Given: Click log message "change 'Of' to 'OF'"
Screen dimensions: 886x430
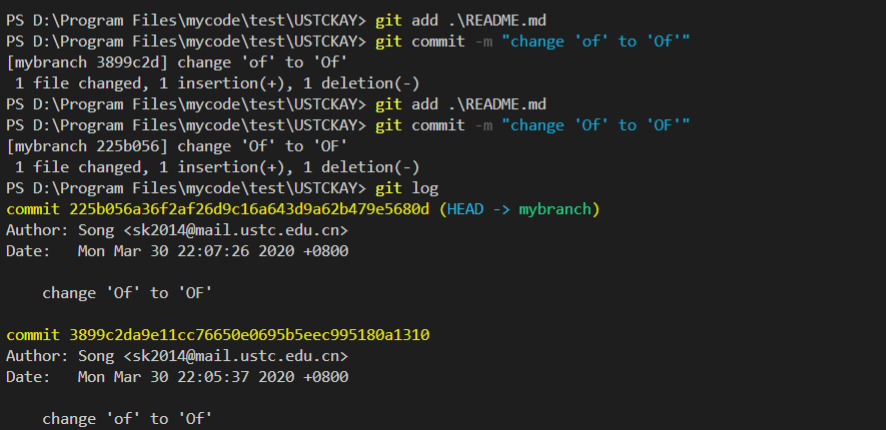Looking at the screenshot, I should 127,293.
